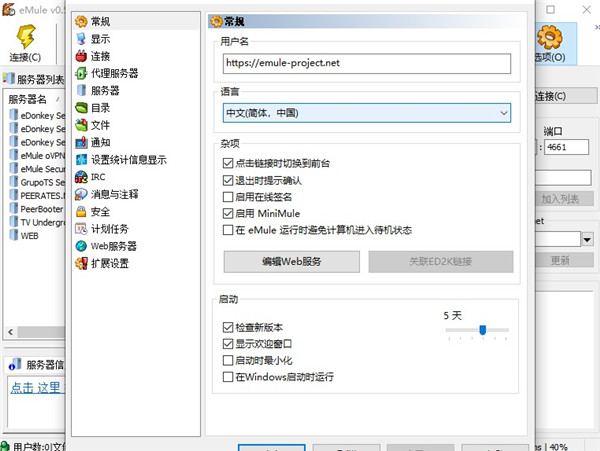Uncheck 检查新版本
Viewport: 600px width, 451px height.
point(228,327)
